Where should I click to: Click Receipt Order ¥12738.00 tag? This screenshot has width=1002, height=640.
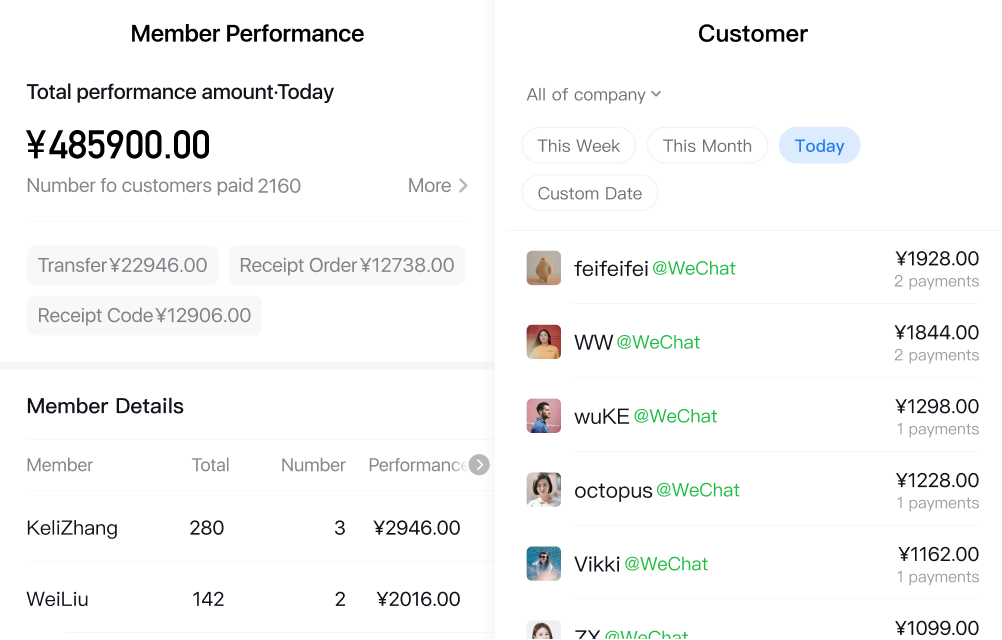click(x=347, y=266)
